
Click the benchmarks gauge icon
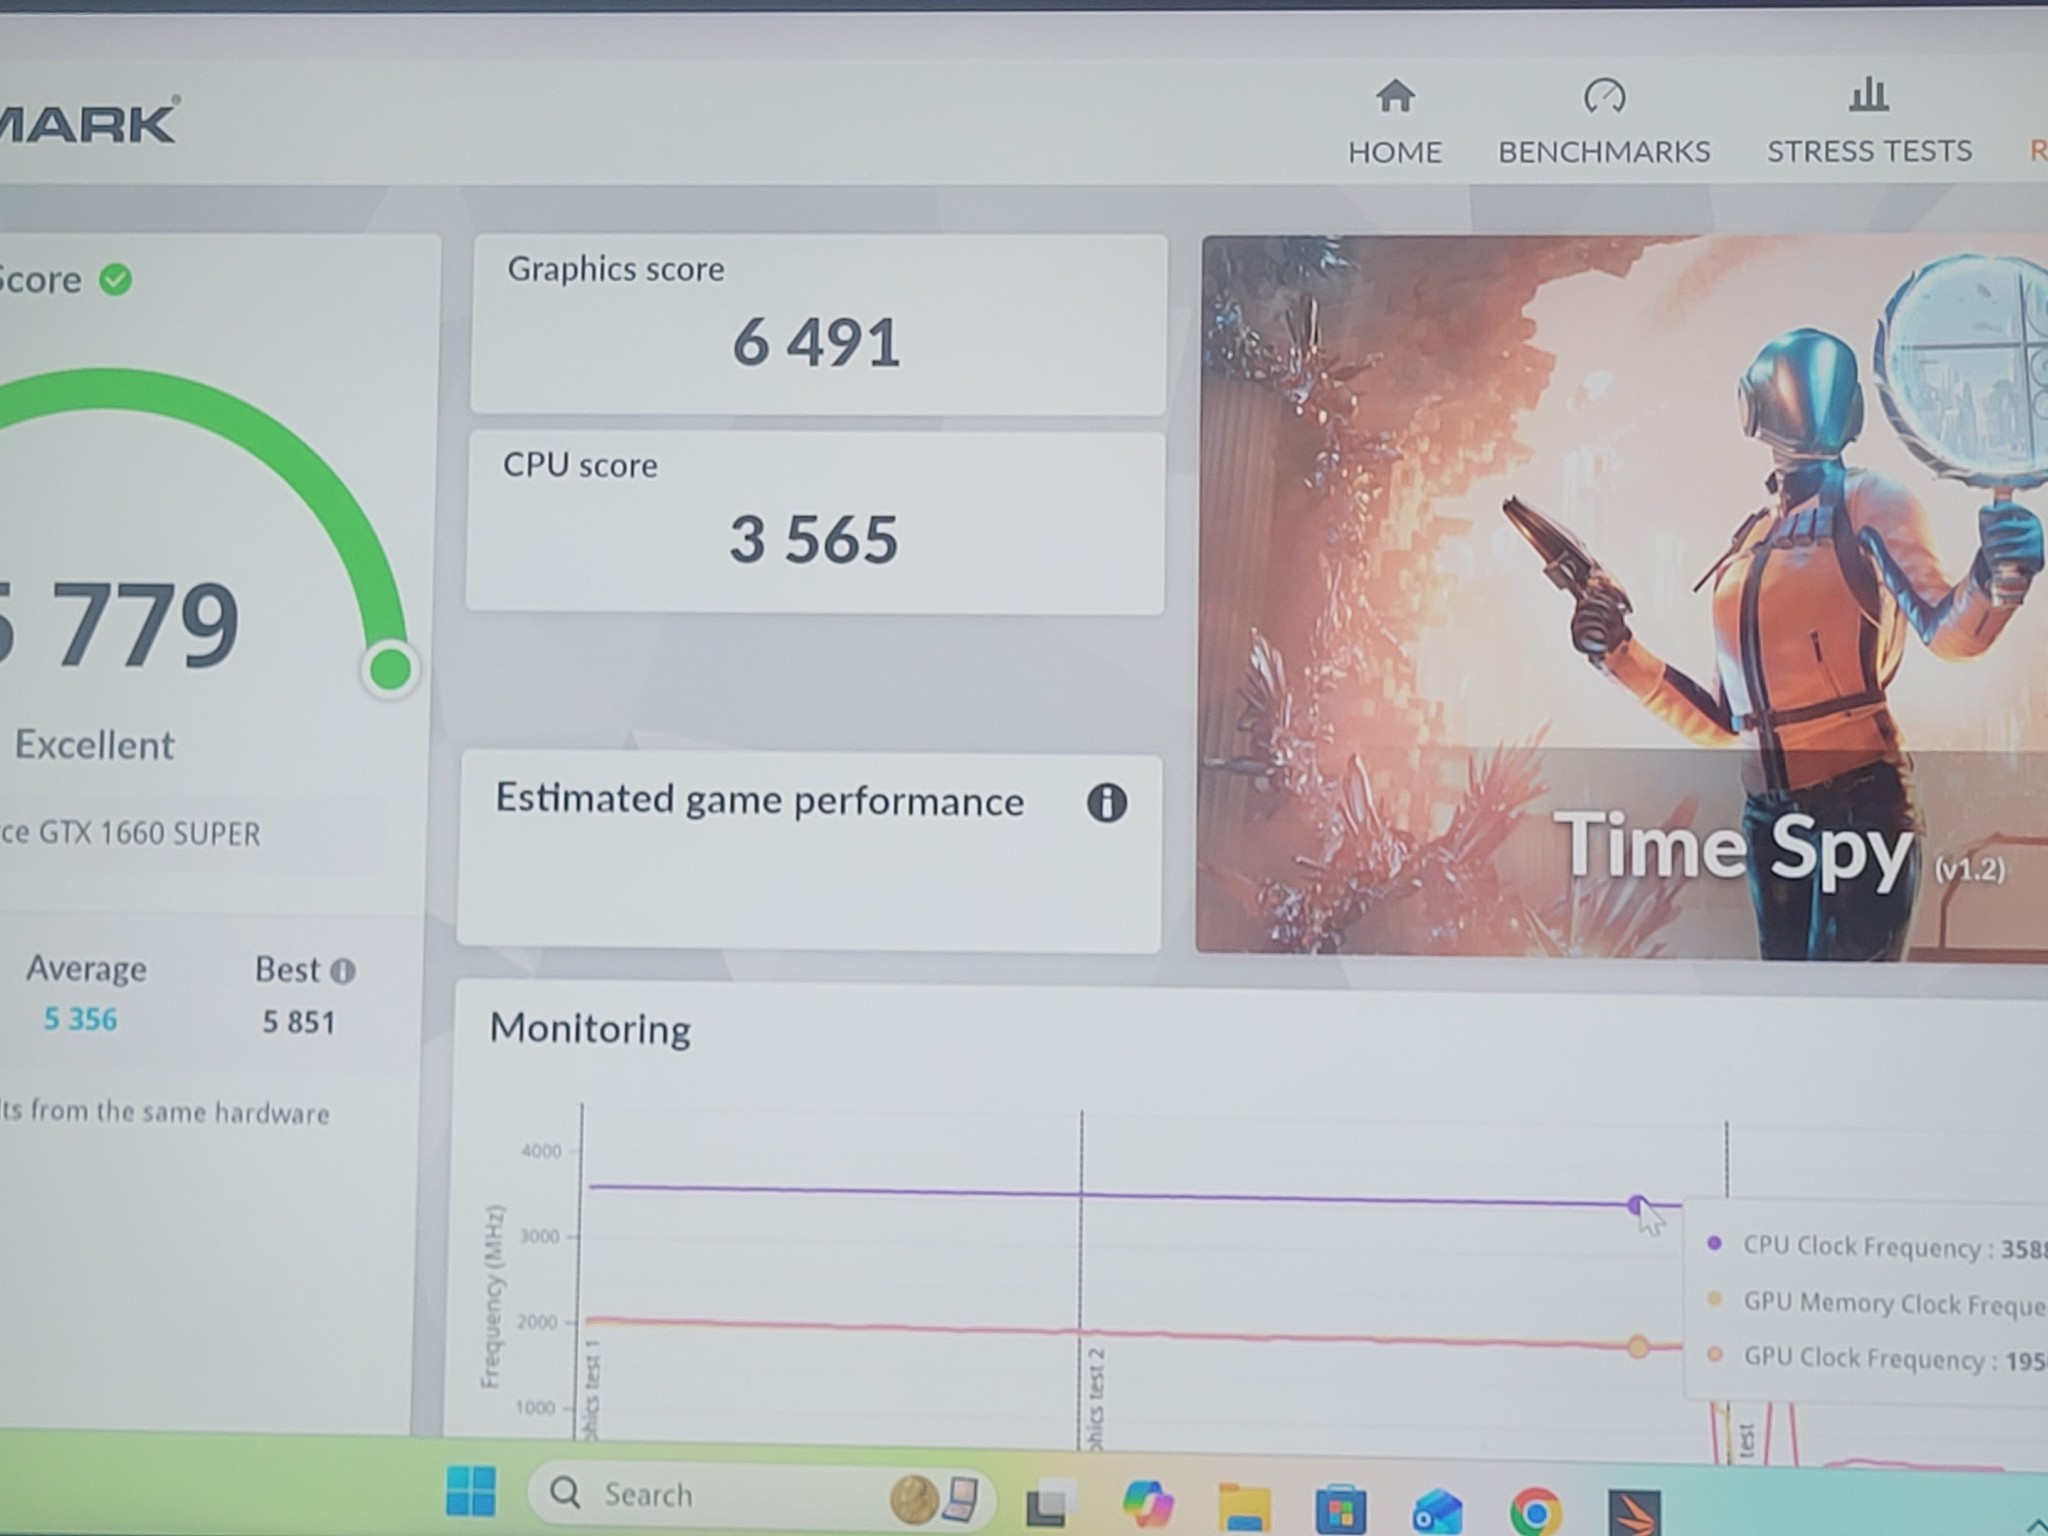point(1605,97)
